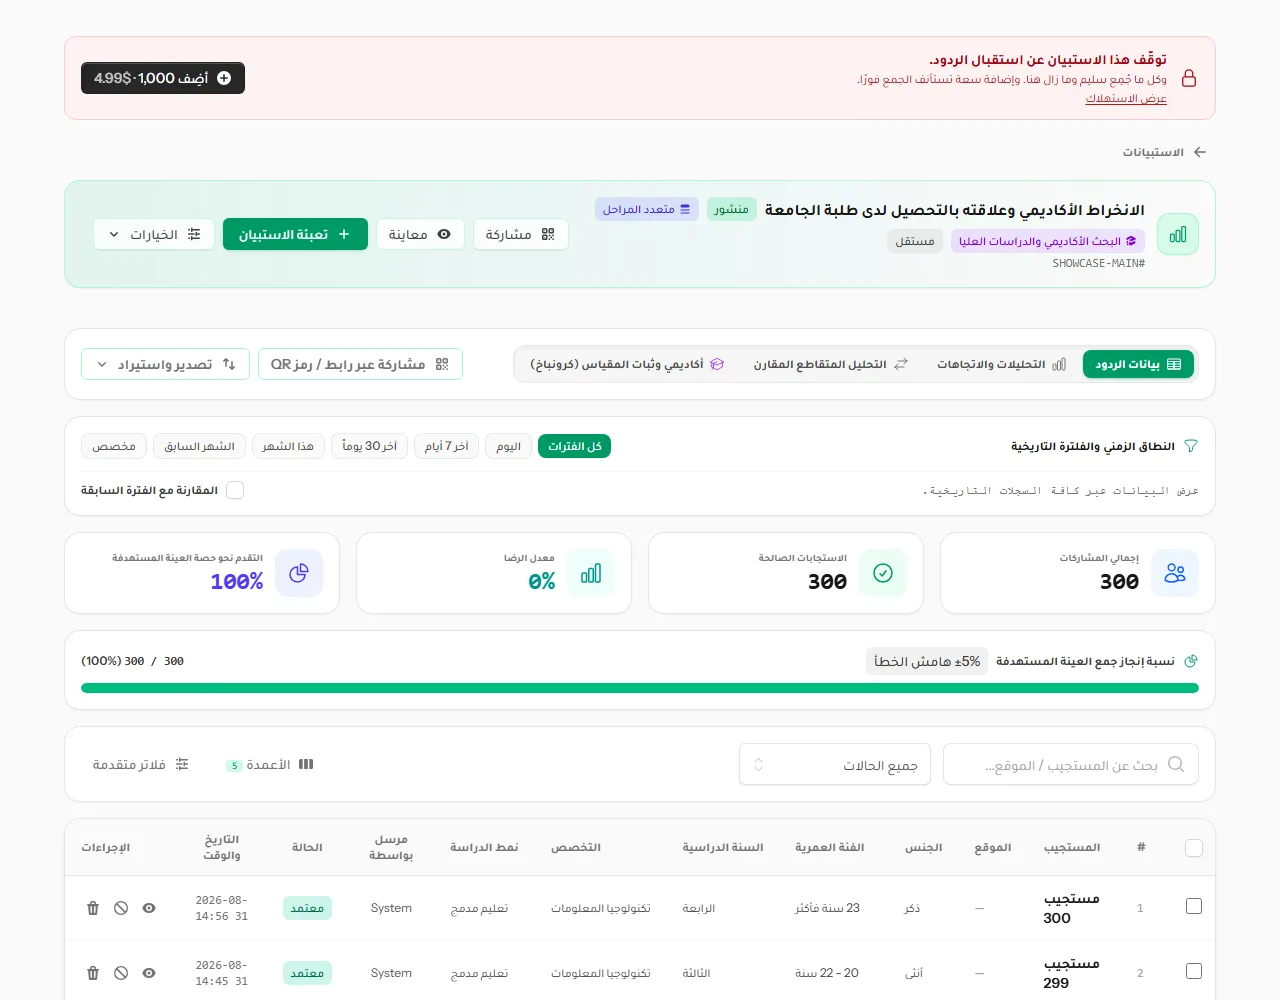
Task: Click the columns icon next to الأعمدة
Action: [306, 764]
